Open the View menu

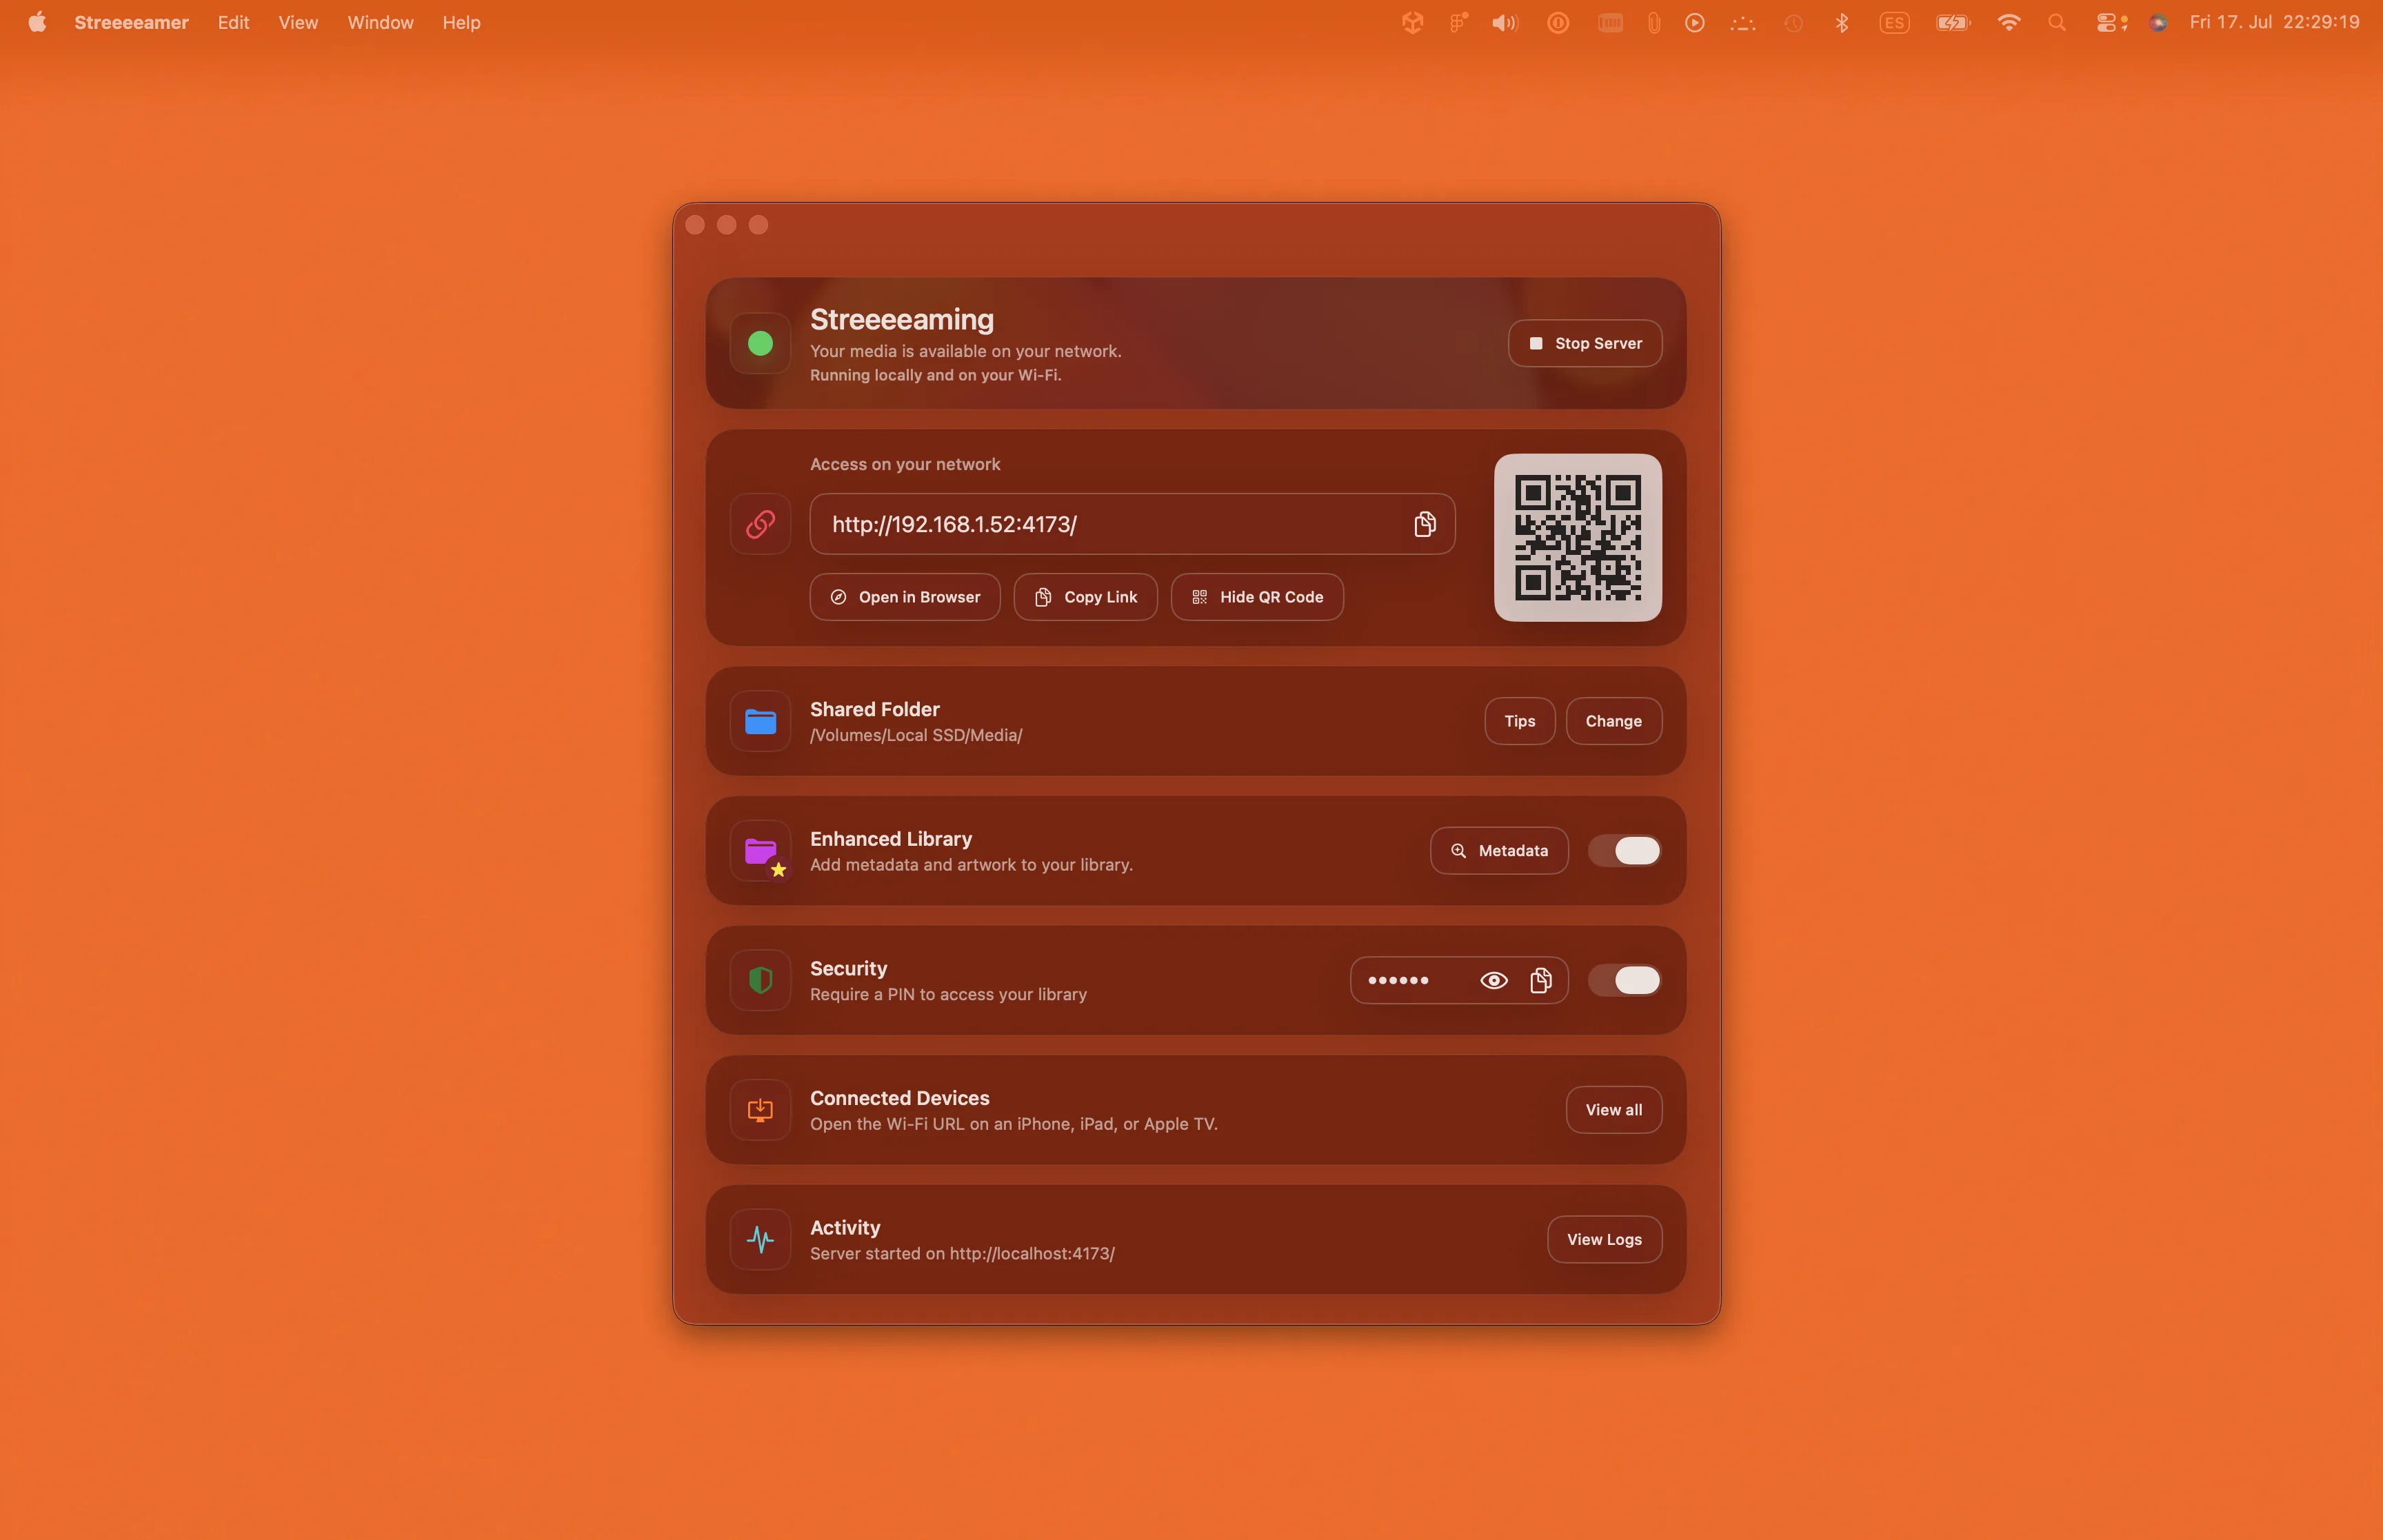[298, 22]
